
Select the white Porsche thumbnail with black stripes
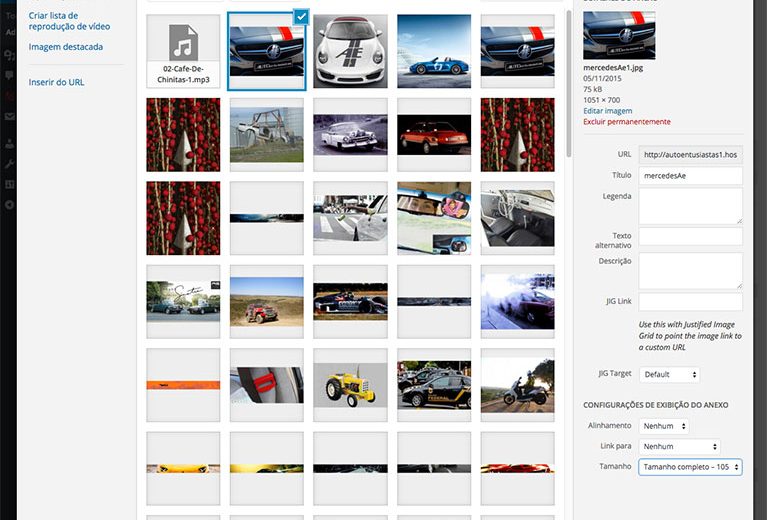coord(352,52)
